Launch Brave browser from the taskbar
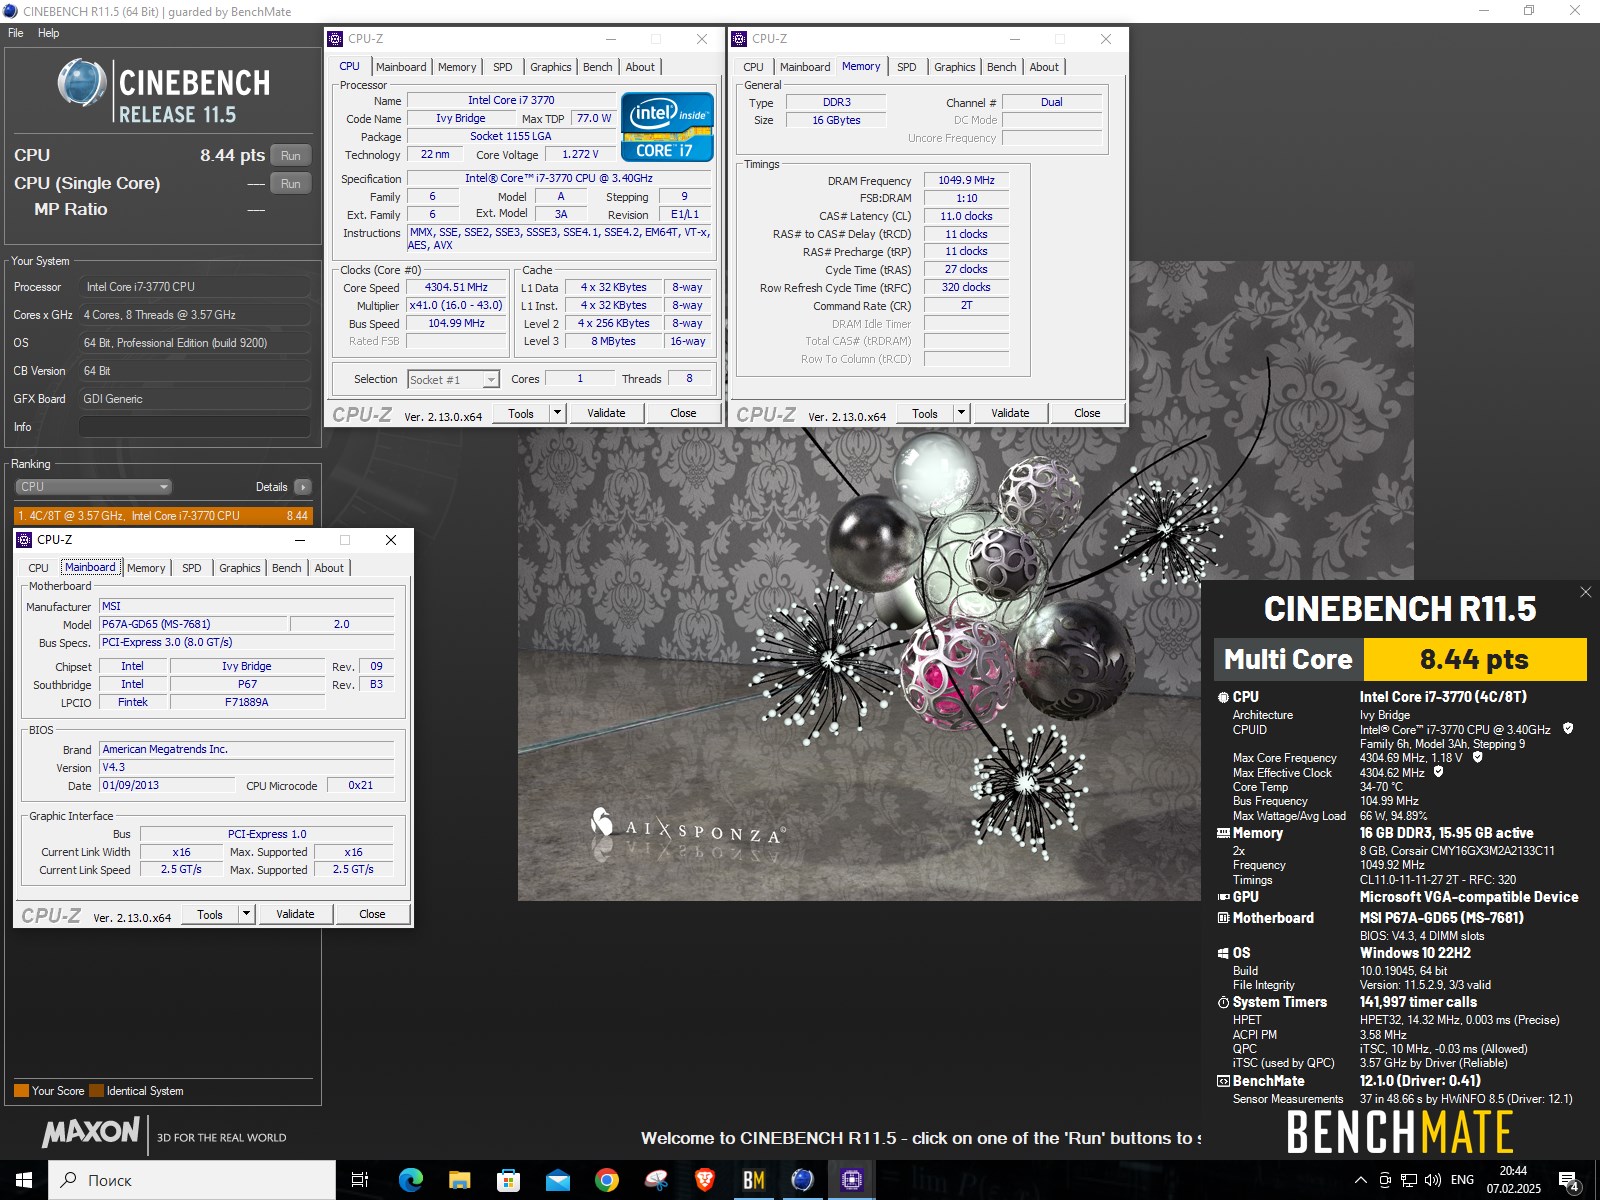Screen dimensions: 1600x1200 [704, 1180]
